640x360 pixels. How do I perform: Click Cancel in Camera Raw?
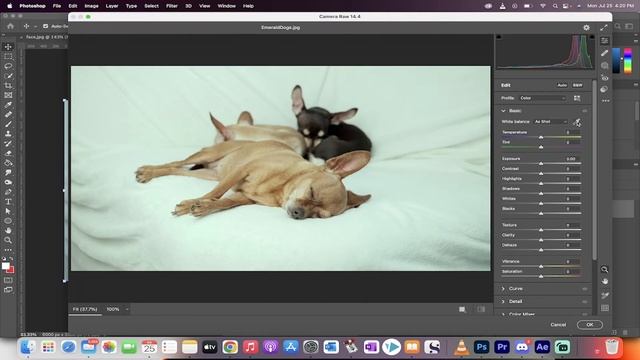pos(558,325)
